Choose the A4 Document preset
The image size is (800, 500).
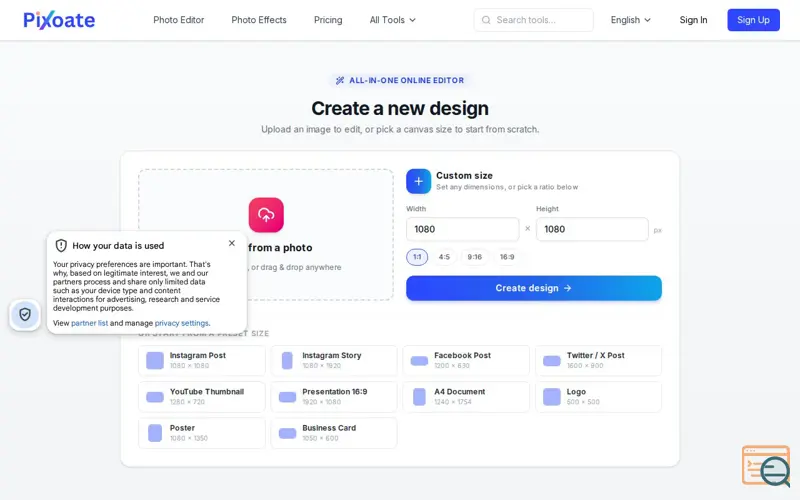pos(466,396)
